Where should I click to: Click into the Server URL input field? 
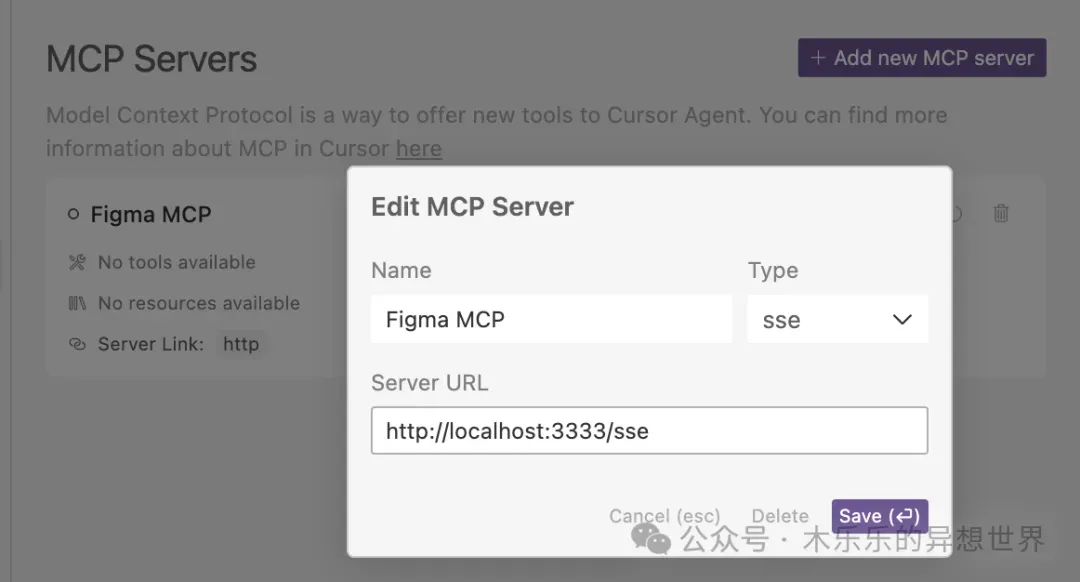[650, 430]
